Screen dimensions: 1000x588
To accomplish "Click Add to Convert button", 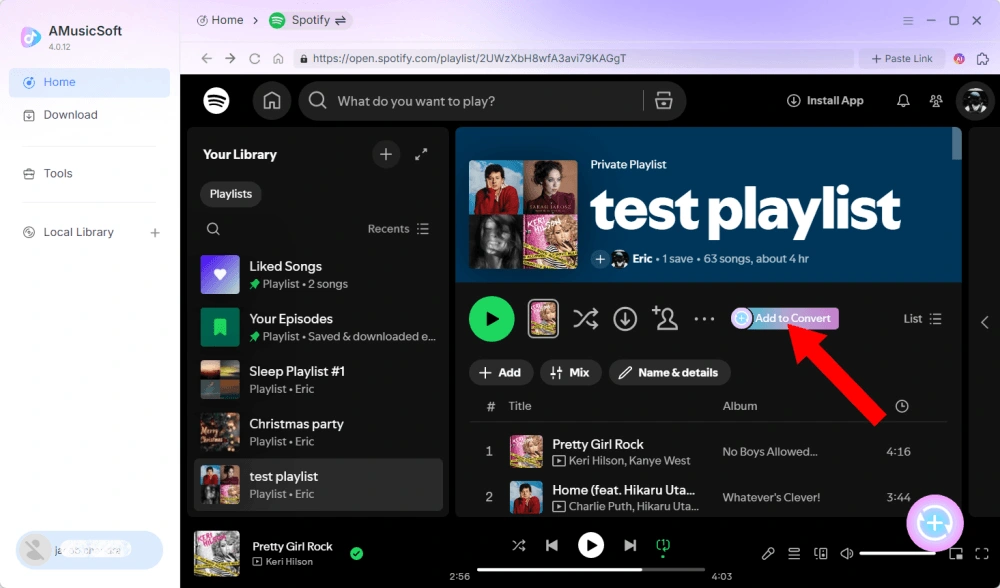I will pyautogui.click(x=785, y=318).
